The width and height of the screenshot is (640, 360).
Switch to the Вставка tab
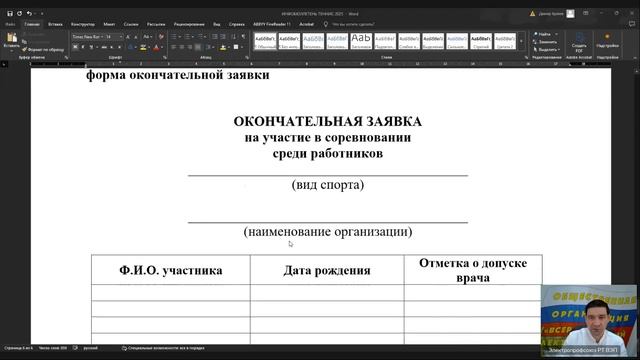tap(55, 24)
